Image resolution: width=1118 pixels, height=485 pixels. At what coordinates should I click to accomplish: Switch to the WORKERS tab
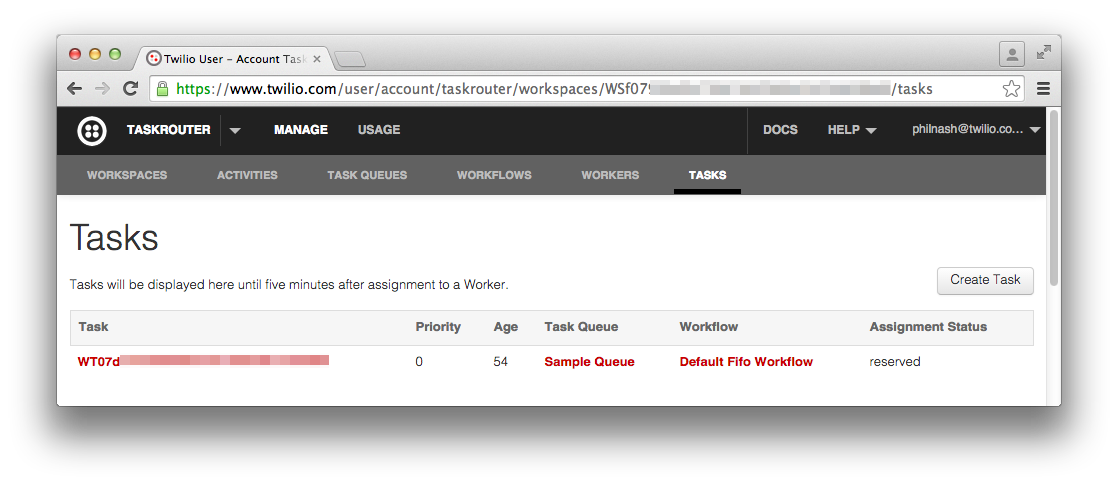pyautogui.click(x=610, y=175)
